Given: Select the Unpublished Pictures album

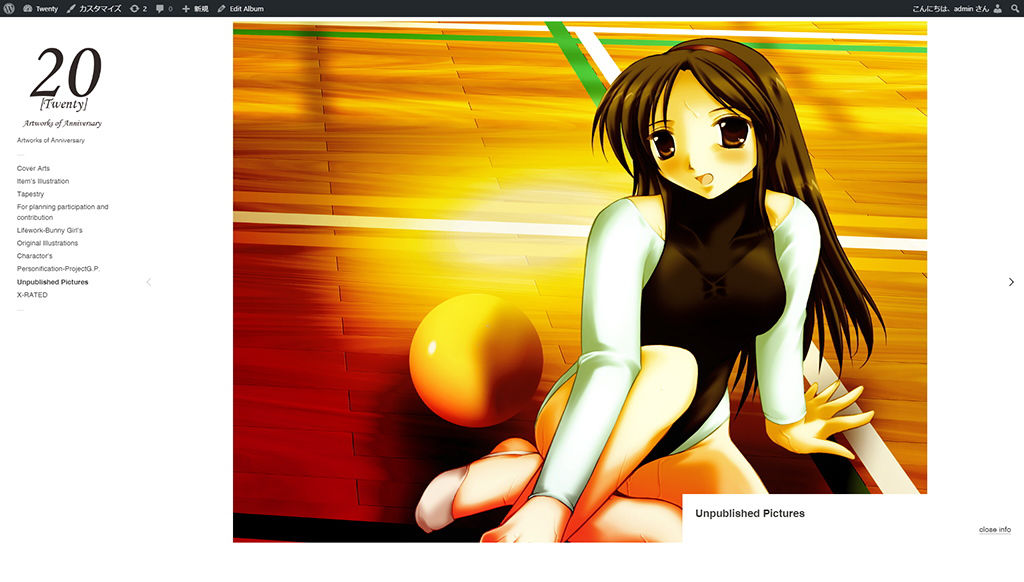Looking at the screenshot, I should 52,282.
